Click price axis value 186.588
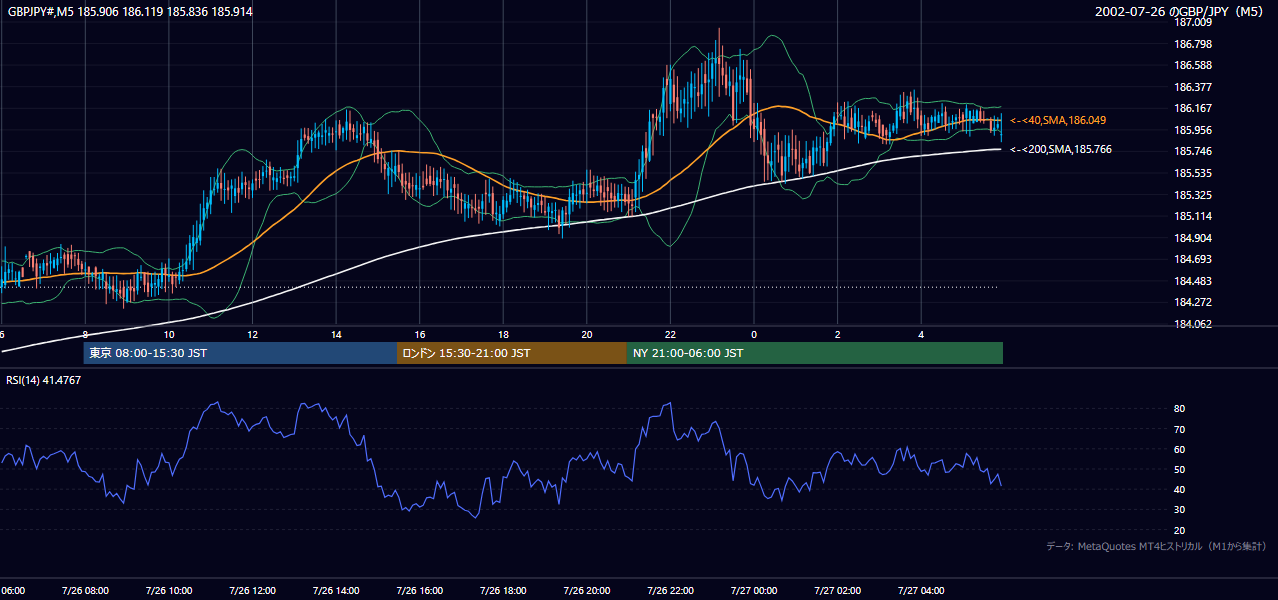The width and height of the screenshot is (1278, 600). pos(1194,66)
